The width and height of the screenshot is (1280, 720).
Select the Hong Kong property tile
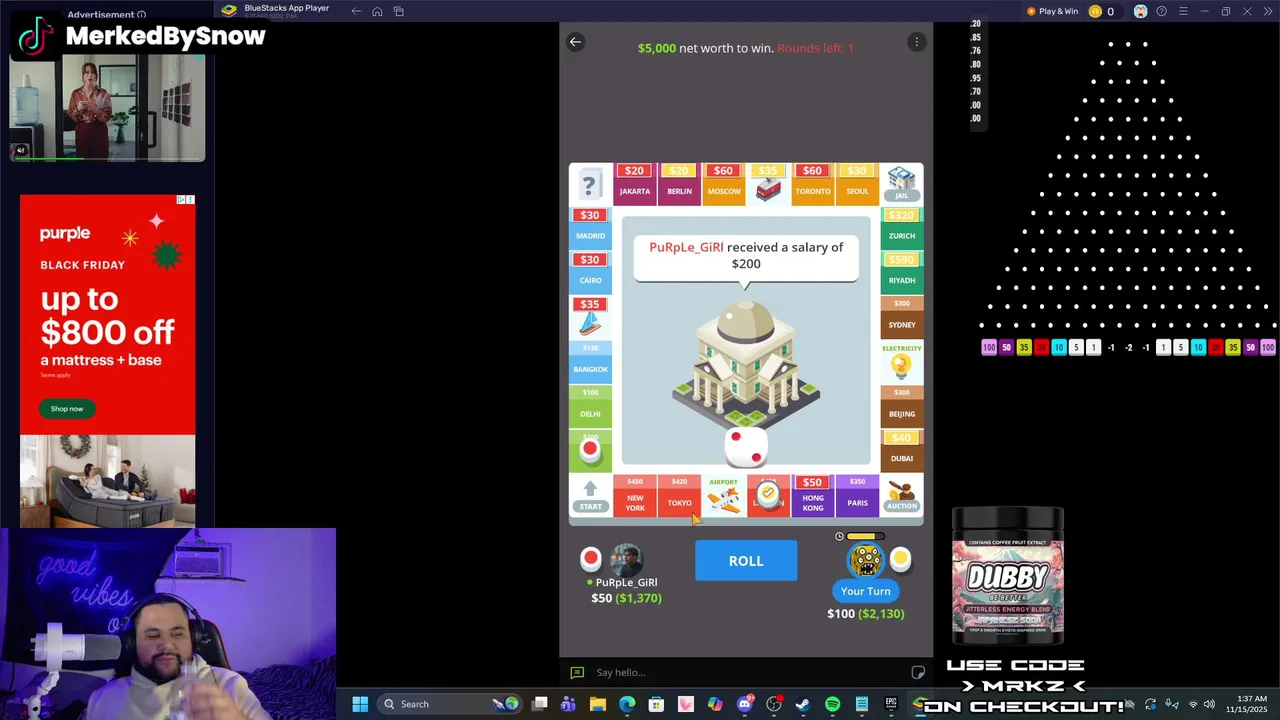click(x=812, y=495)
